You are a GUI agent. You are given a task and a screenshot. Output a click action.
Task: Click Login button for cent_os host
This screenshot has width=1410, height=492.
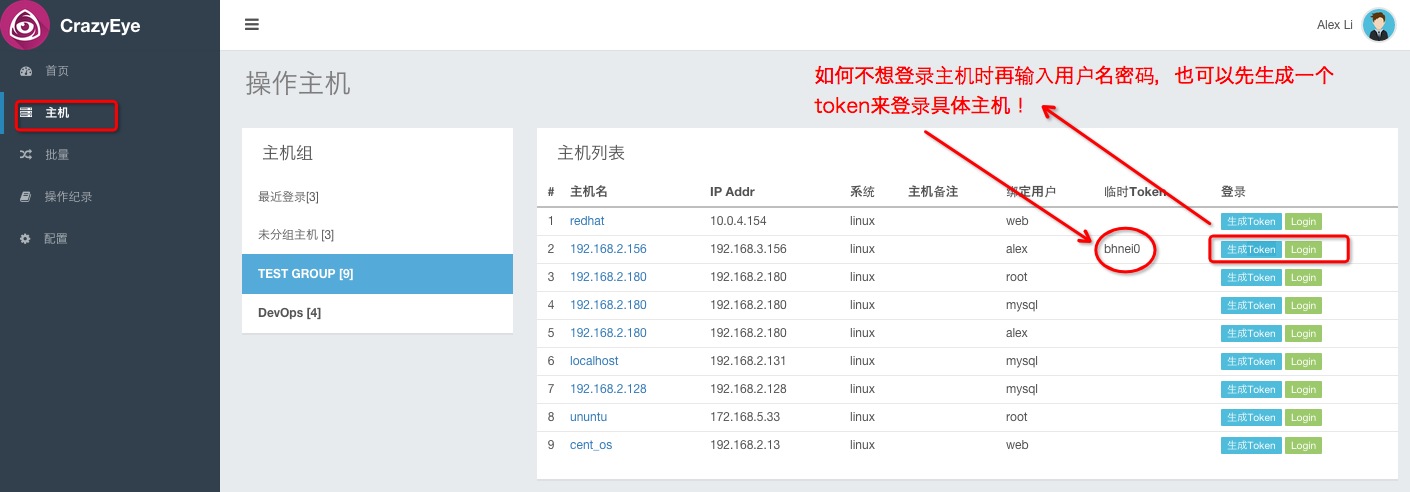[1302, 445]
